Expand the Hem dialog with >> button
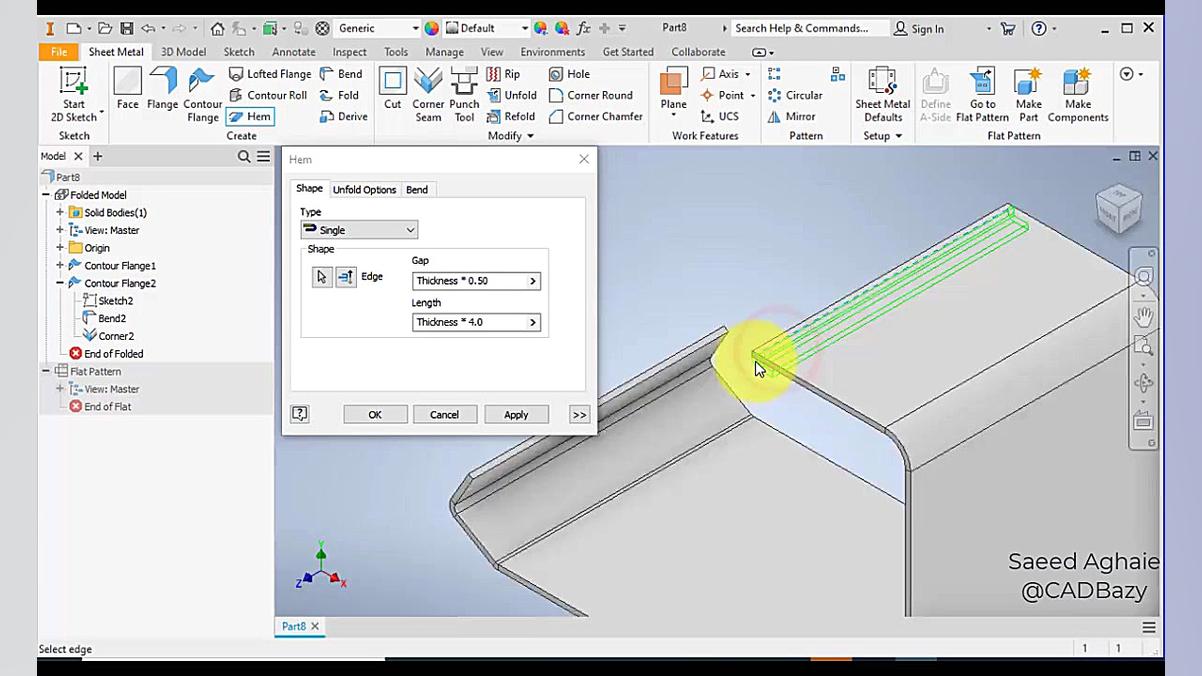This screenshot has height=676, width=1202. tap(579, 414)
